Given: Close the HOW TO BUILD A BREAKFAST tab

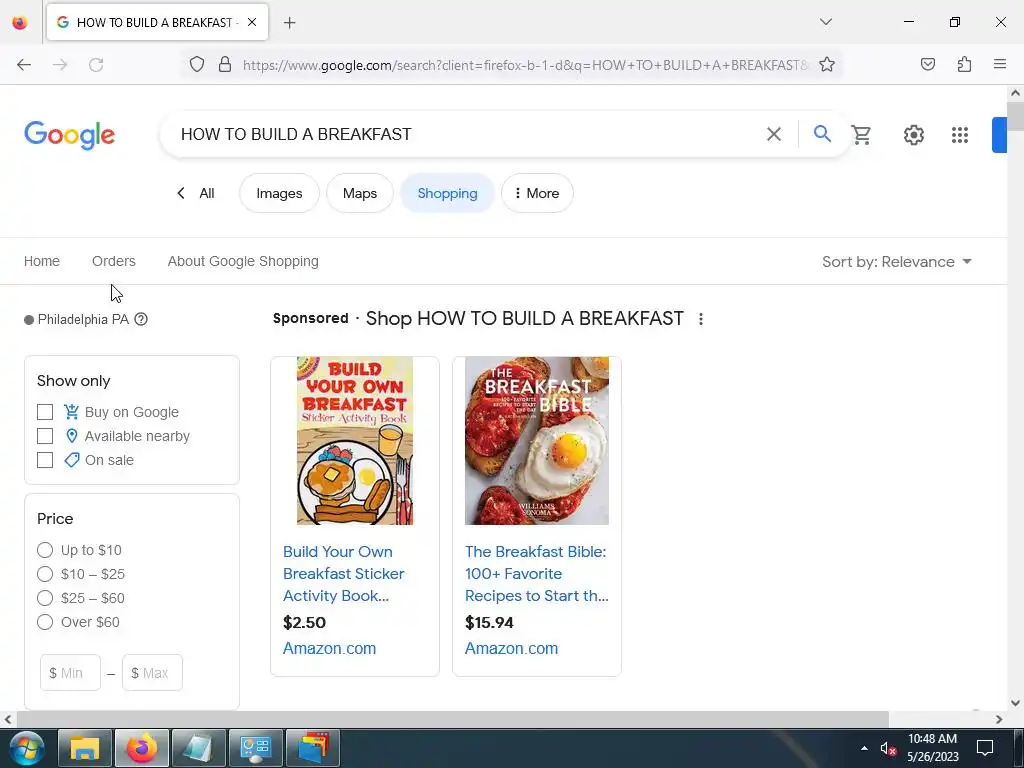Looking at the screenshot, I should pyautogui.click(x=252, y=22).
